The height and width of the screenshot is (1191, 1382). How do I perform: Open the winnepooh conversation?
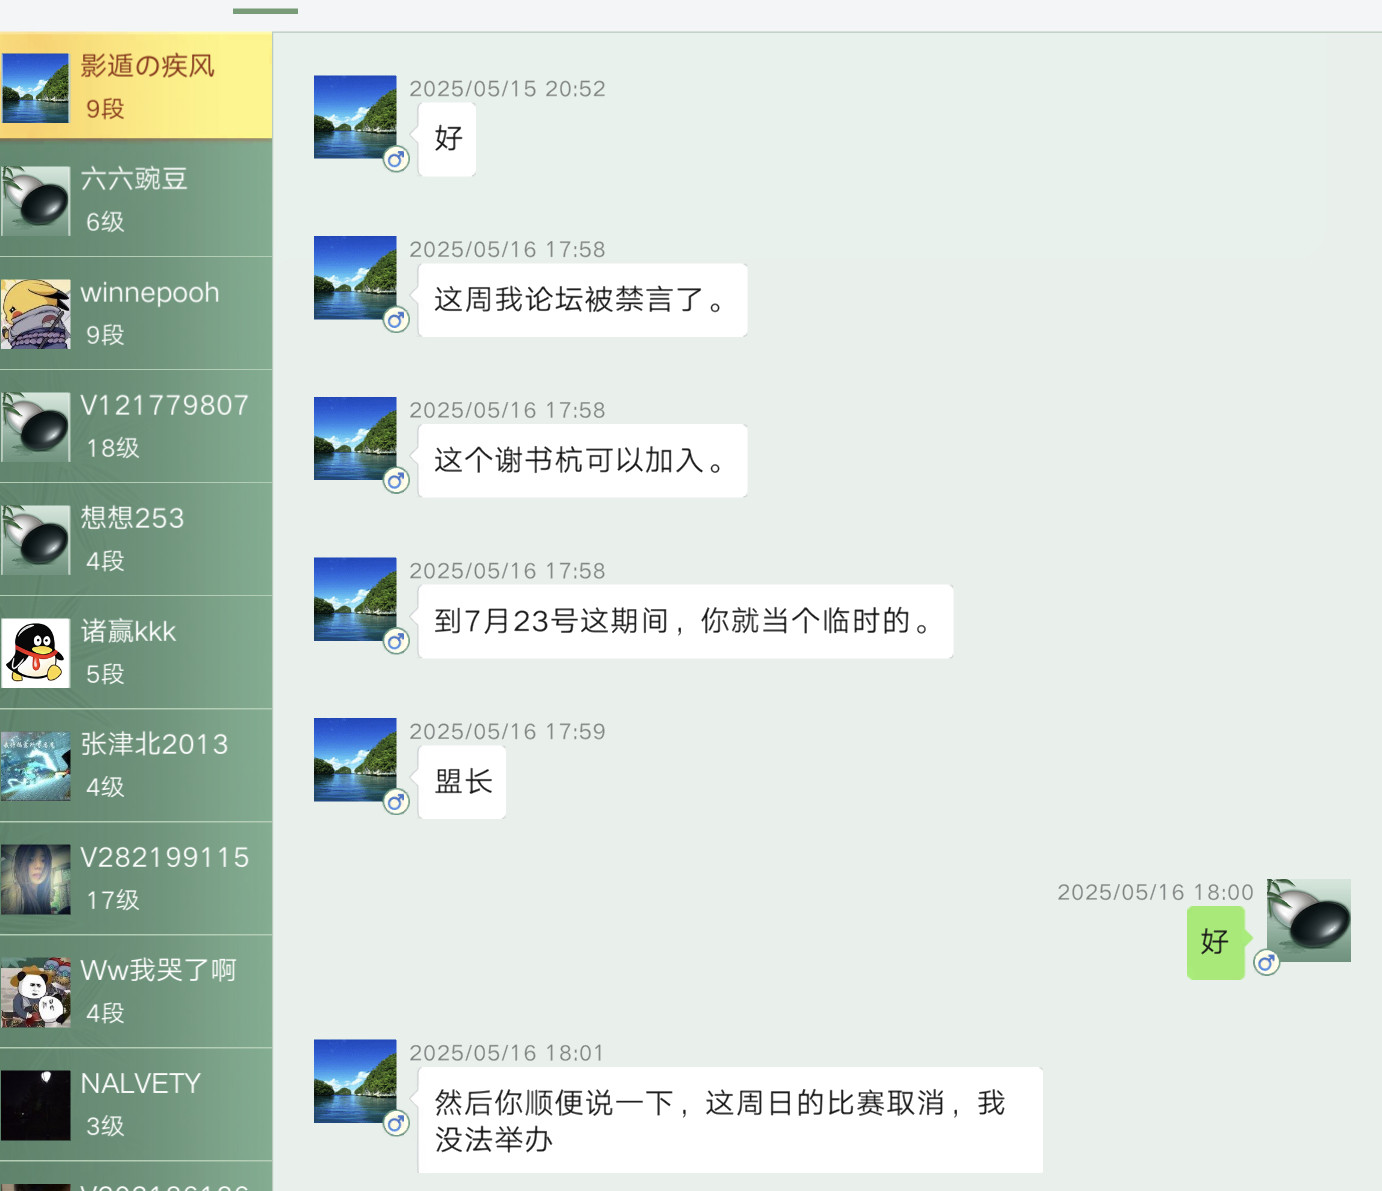[x=136, y=313]
